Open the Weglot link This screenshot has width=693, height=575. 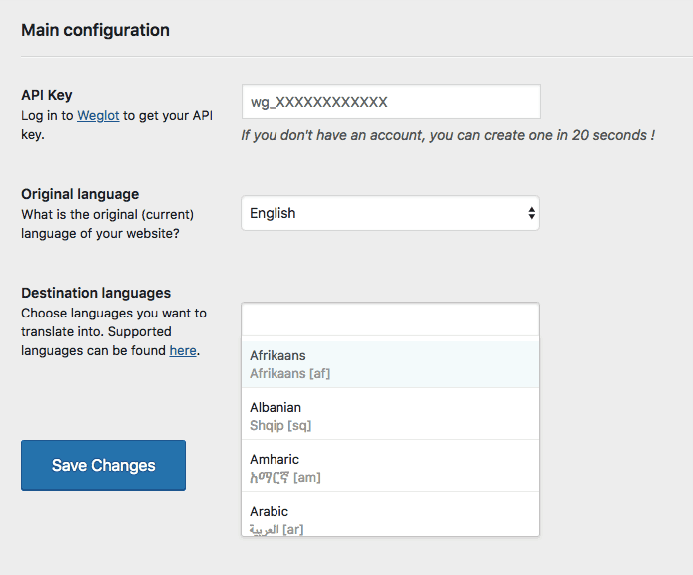pos(98,116)
